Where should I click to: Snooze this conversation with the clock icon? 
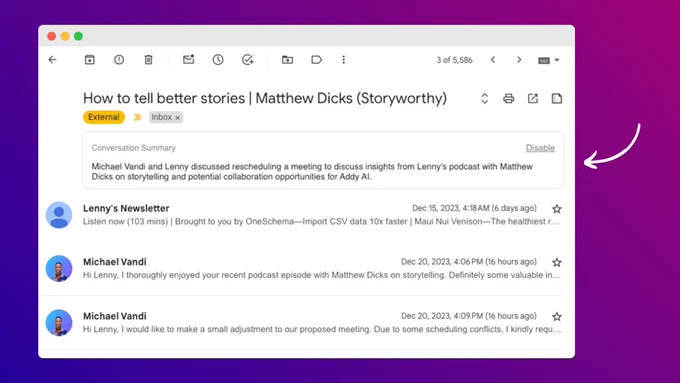[218, 60]
